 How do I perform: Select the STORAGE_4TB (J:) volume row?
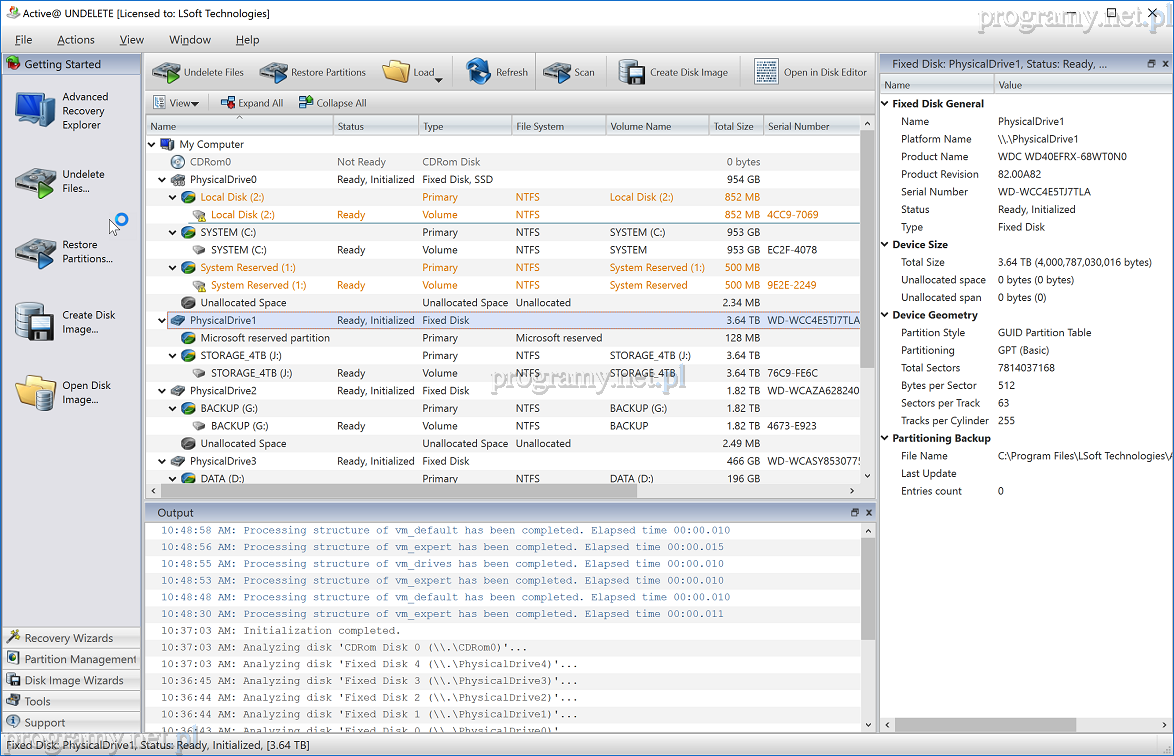tap(251, 373)
